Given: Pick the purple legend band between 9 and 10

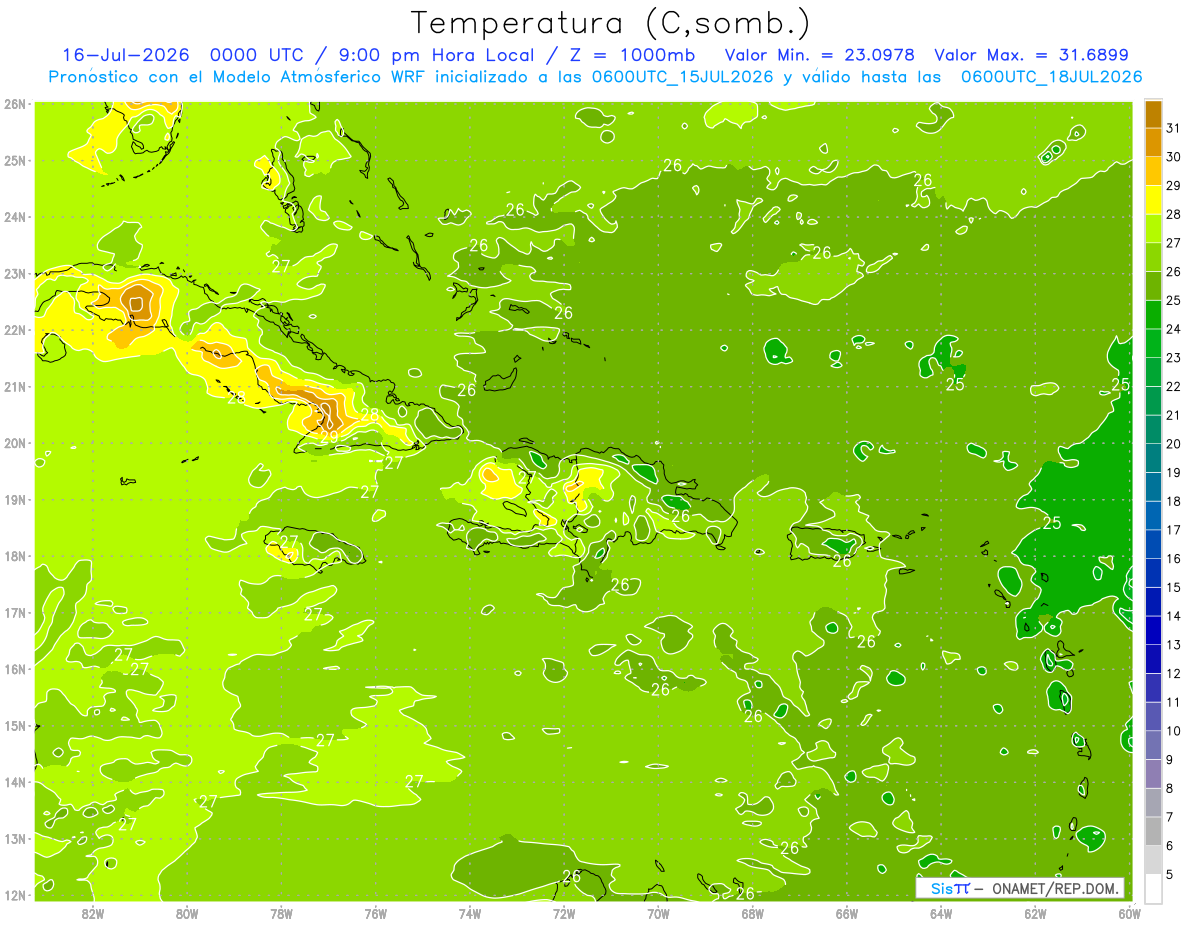Looking at the screenshot, I should pyautogui.click(x=1153, y=745).
